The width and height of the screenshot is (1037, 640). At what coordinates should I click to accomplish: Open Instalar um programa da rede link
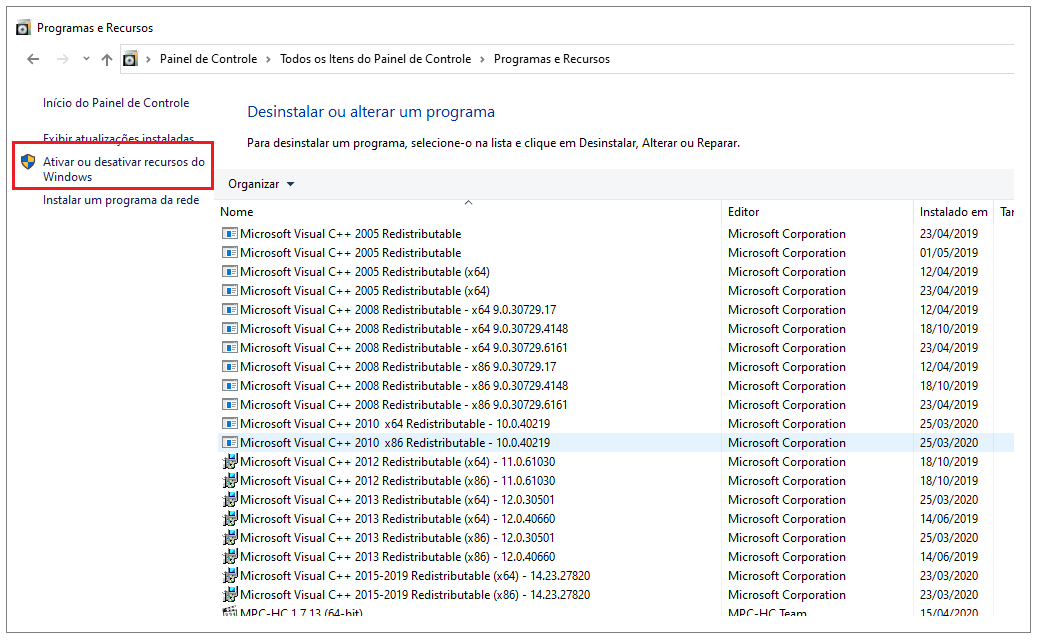(x=121, y=200)
